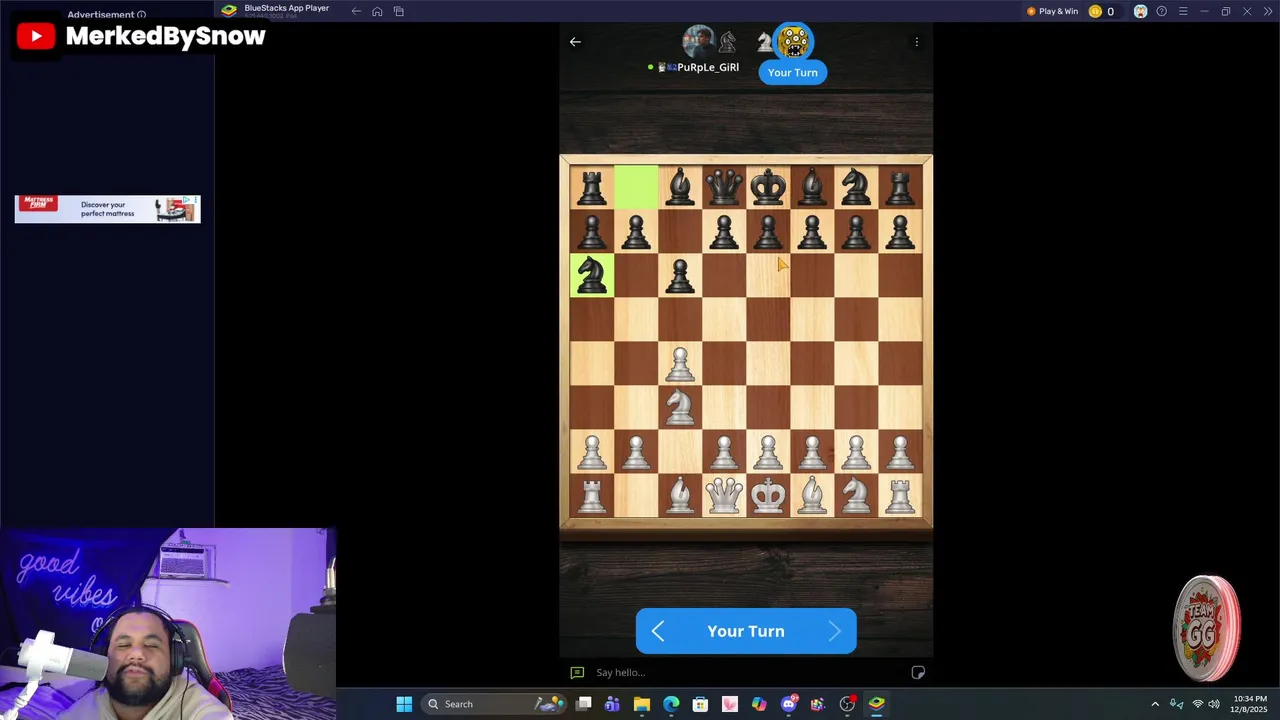Click the Mattress Firm advertisement banner
The height and width of the screenshot is (720, 1280).
pos(107,209)
